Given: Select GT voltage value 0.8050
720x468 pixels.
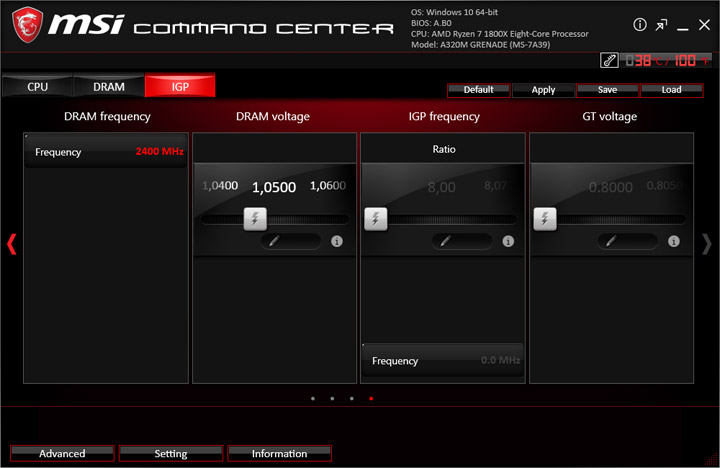Looking at the screenshot, I should click(664, 186).
